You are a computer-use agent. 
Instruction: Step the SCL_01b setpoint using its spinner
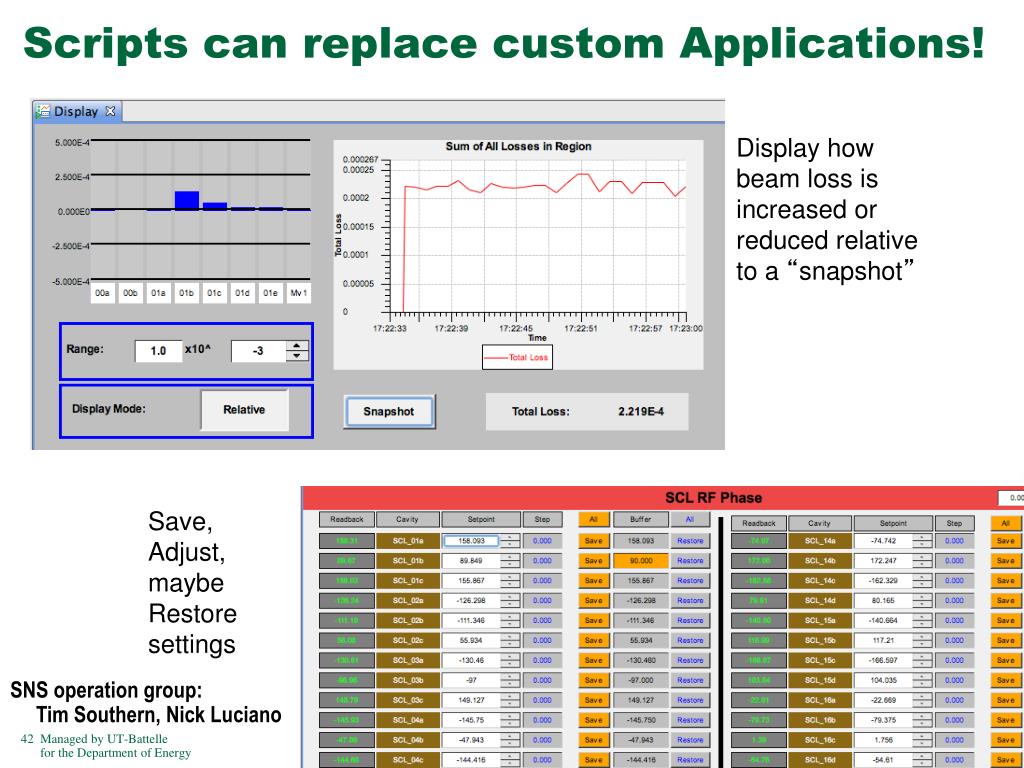point(510,561)
